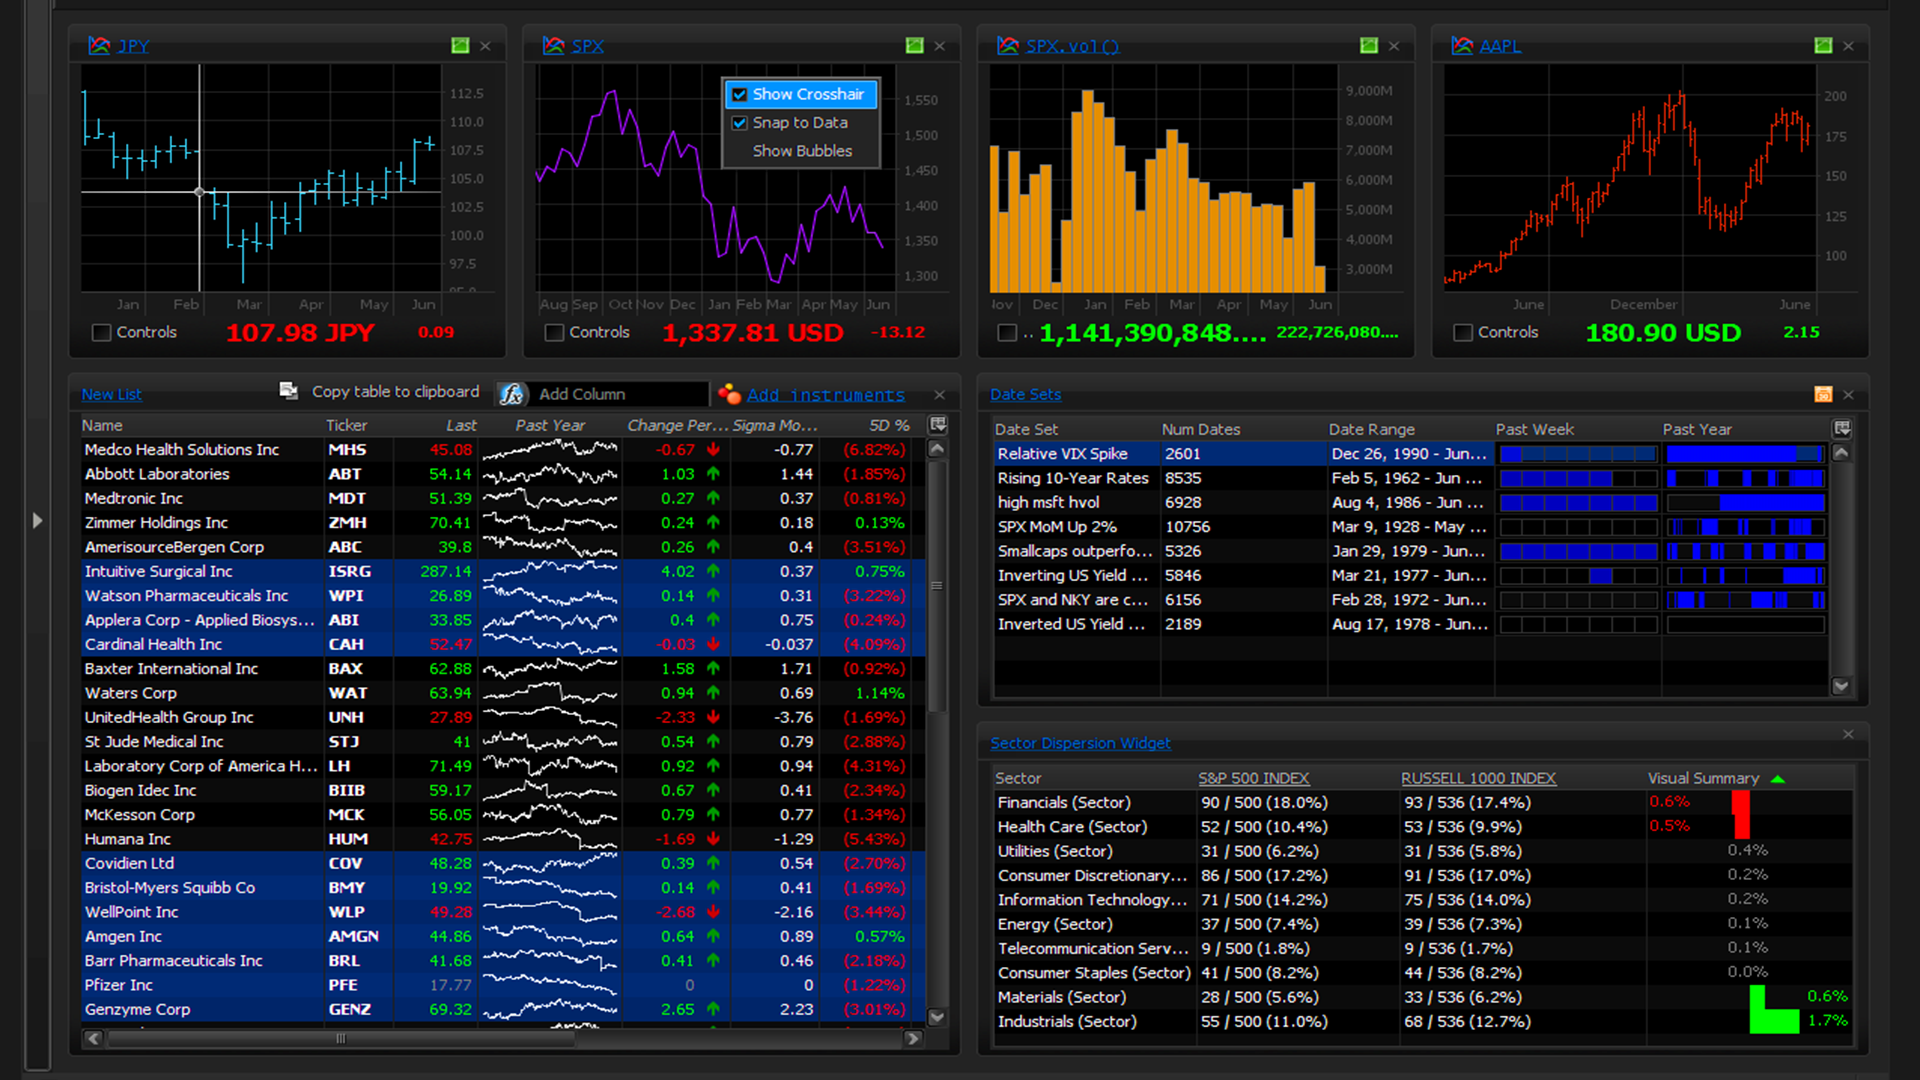Click Date Sets scrollbar up arrow
The image size is (1920, 1080).
click(x=1841, y=452)
